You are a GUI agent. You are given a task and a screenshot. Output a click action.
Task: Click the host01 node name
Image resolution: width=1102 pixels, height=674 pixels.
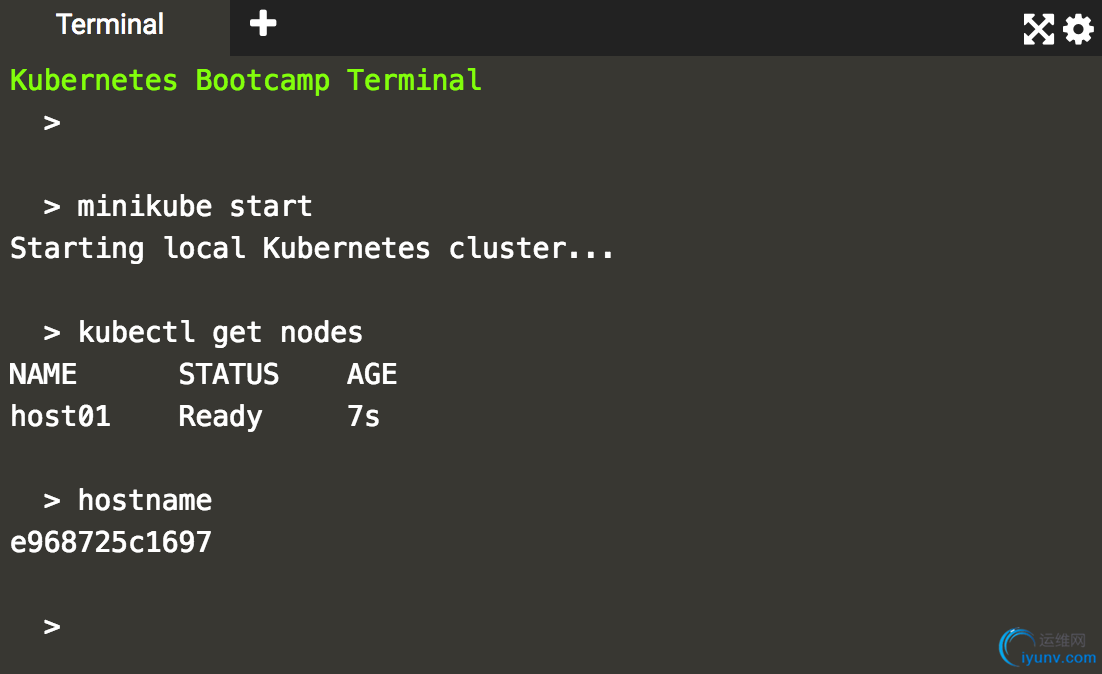[x=60, y=416]
